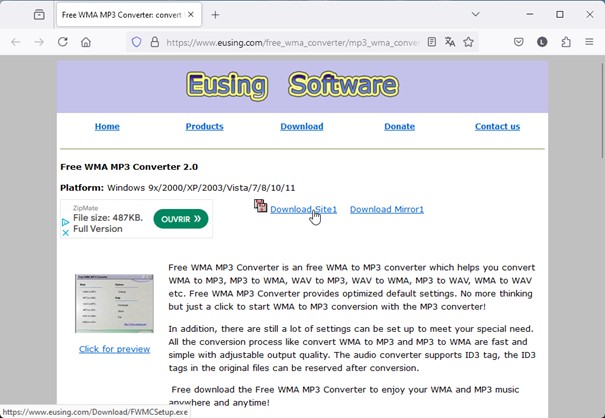Click the Download Mirror1 link
Viewport: 605px width, 418px height.
click(x=387, y=209)
